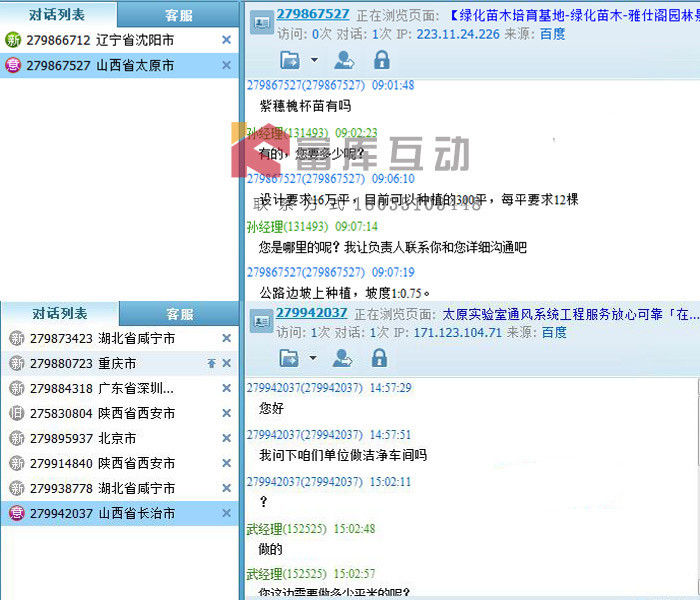The height and width of the screenshot is (600, 700).
Task: Select the conversation 279914840 陕西省西安市
Action: click(x=120, y=463)
